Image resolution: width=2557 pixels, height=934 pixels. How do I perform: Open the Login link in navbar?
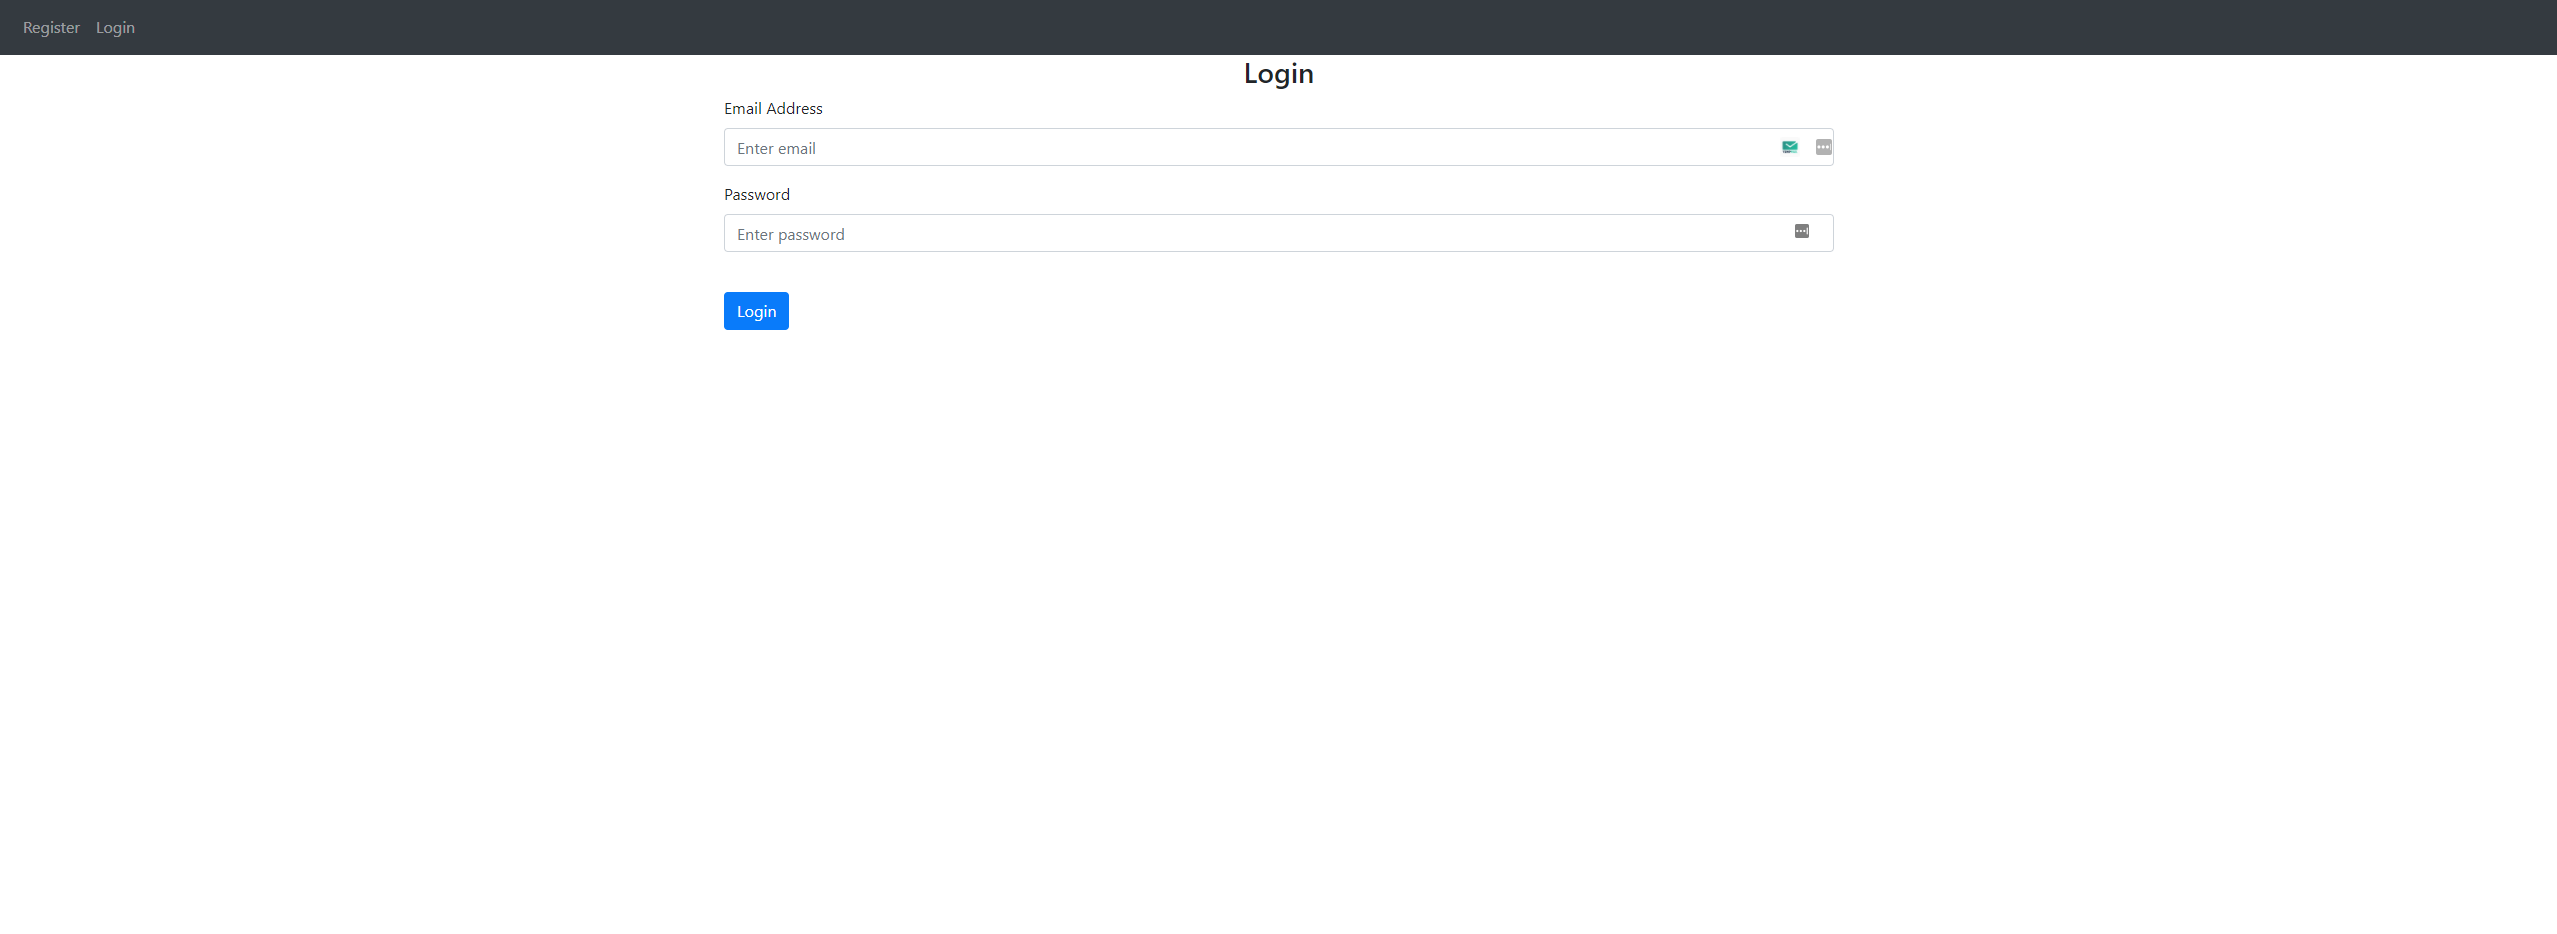pyautogui.click(x=115, y=28)
